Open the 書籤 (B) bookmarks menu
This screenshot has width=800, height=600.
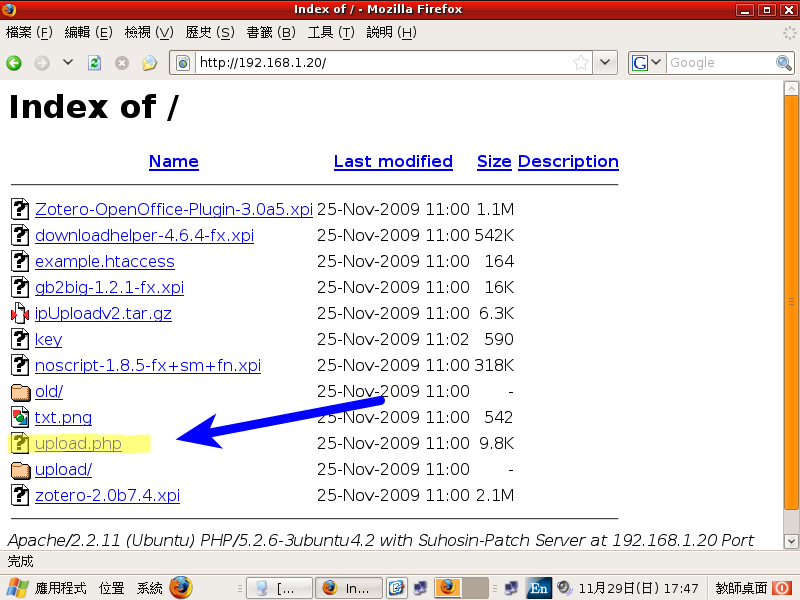pos(271,32)
